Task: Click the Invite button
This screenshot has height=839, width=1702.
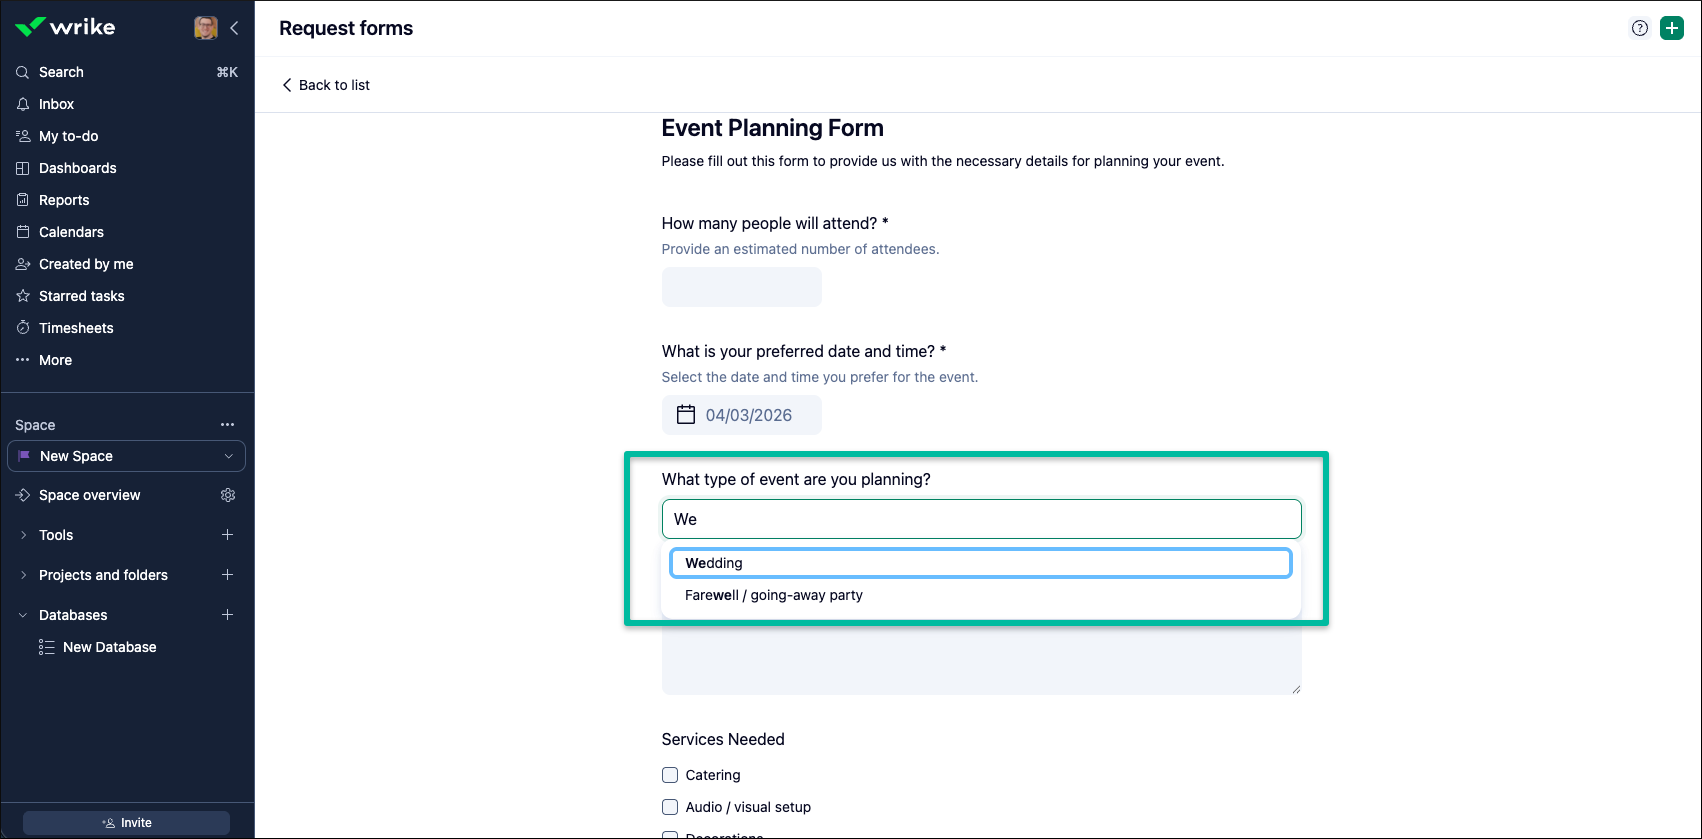Action: click(126, 823)
